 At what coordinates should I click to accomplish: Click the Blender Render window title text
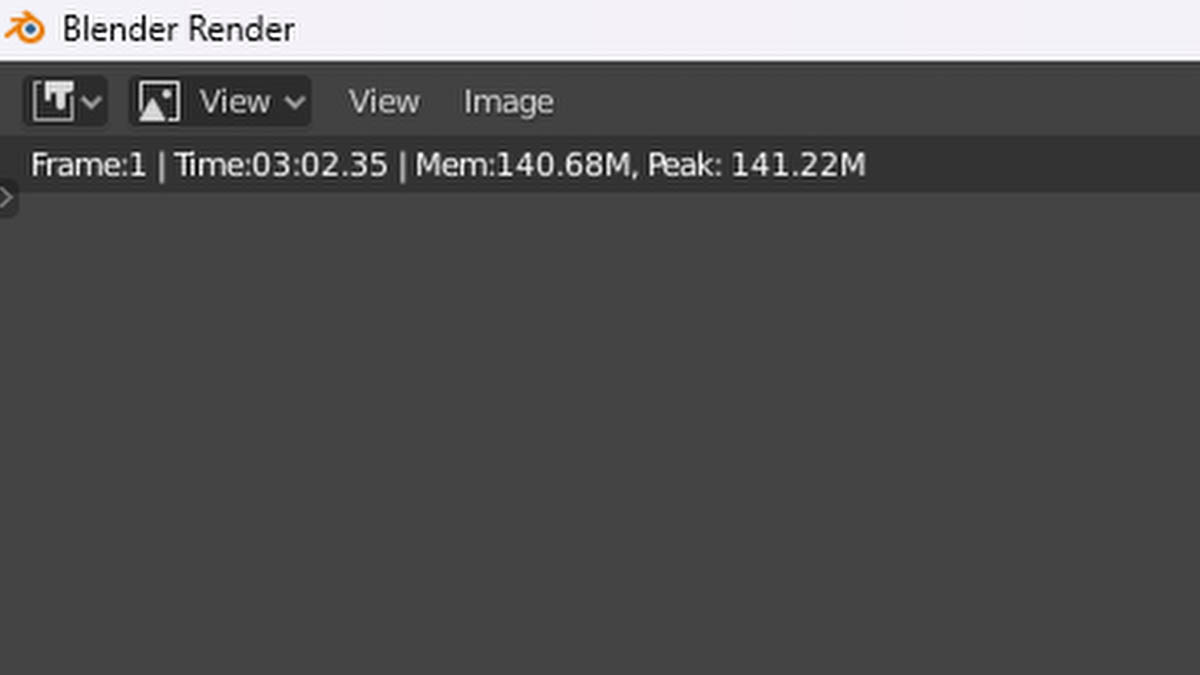click(179, 28)
